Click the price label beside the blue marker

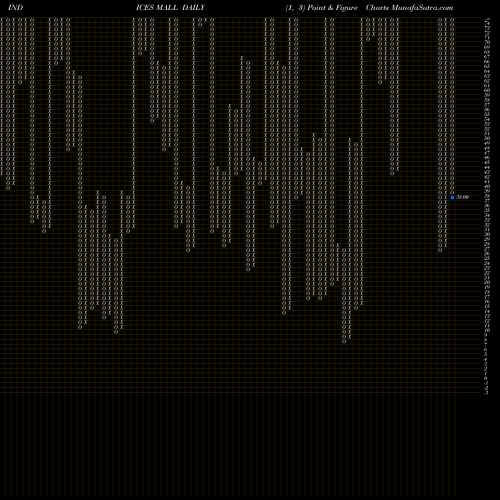tap(462, 197)
